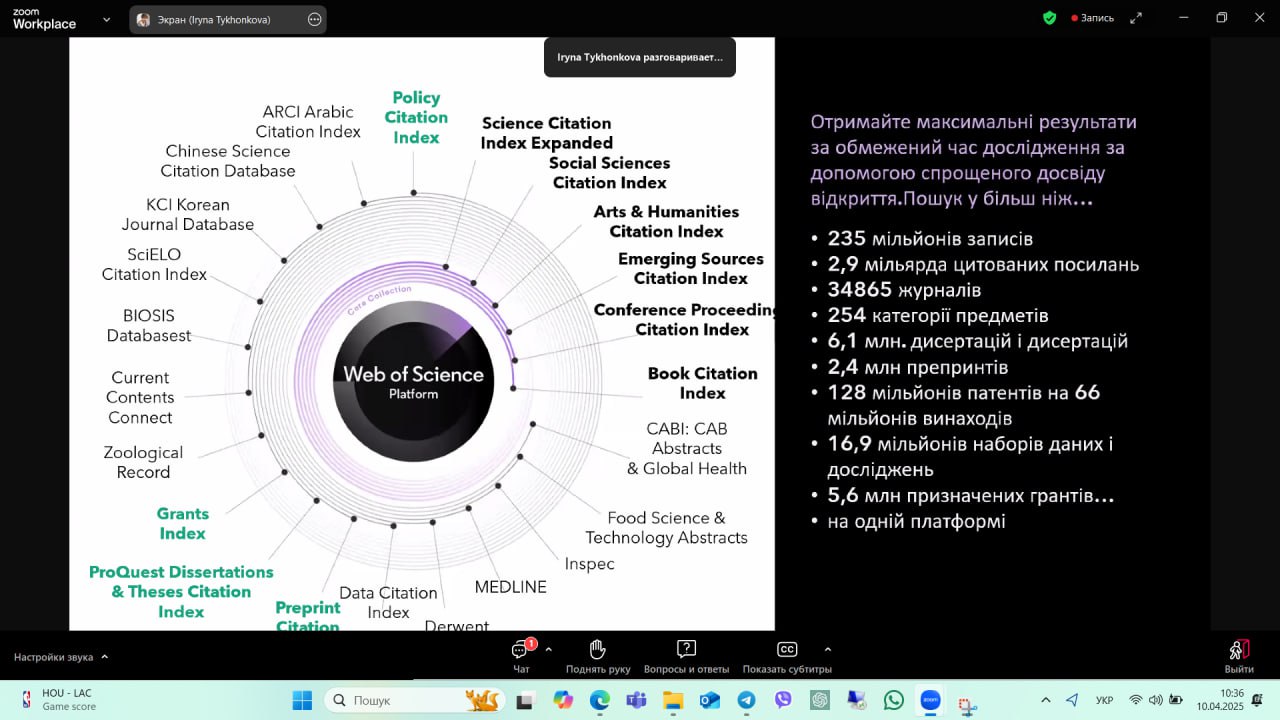Click the KCI Korean Journal Database label
The image size is (1280, 720).
[x=188, y=214]
